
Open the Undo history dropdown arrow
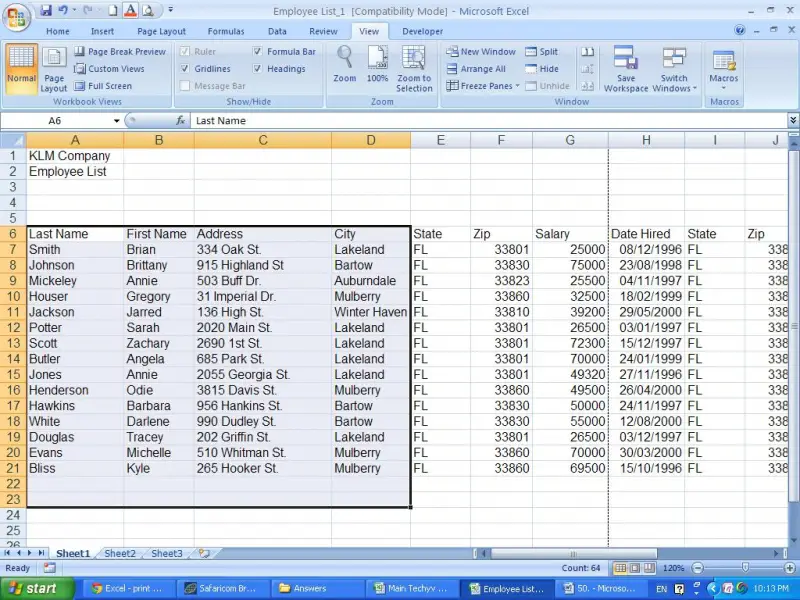pyautogui.click(x=74, y=10)
